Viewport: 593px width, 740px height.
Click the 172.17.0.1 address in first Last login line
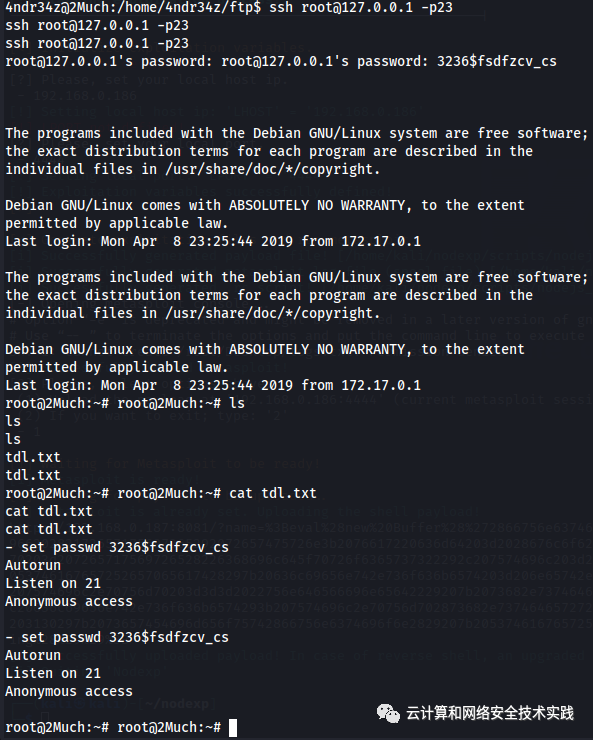381,241
